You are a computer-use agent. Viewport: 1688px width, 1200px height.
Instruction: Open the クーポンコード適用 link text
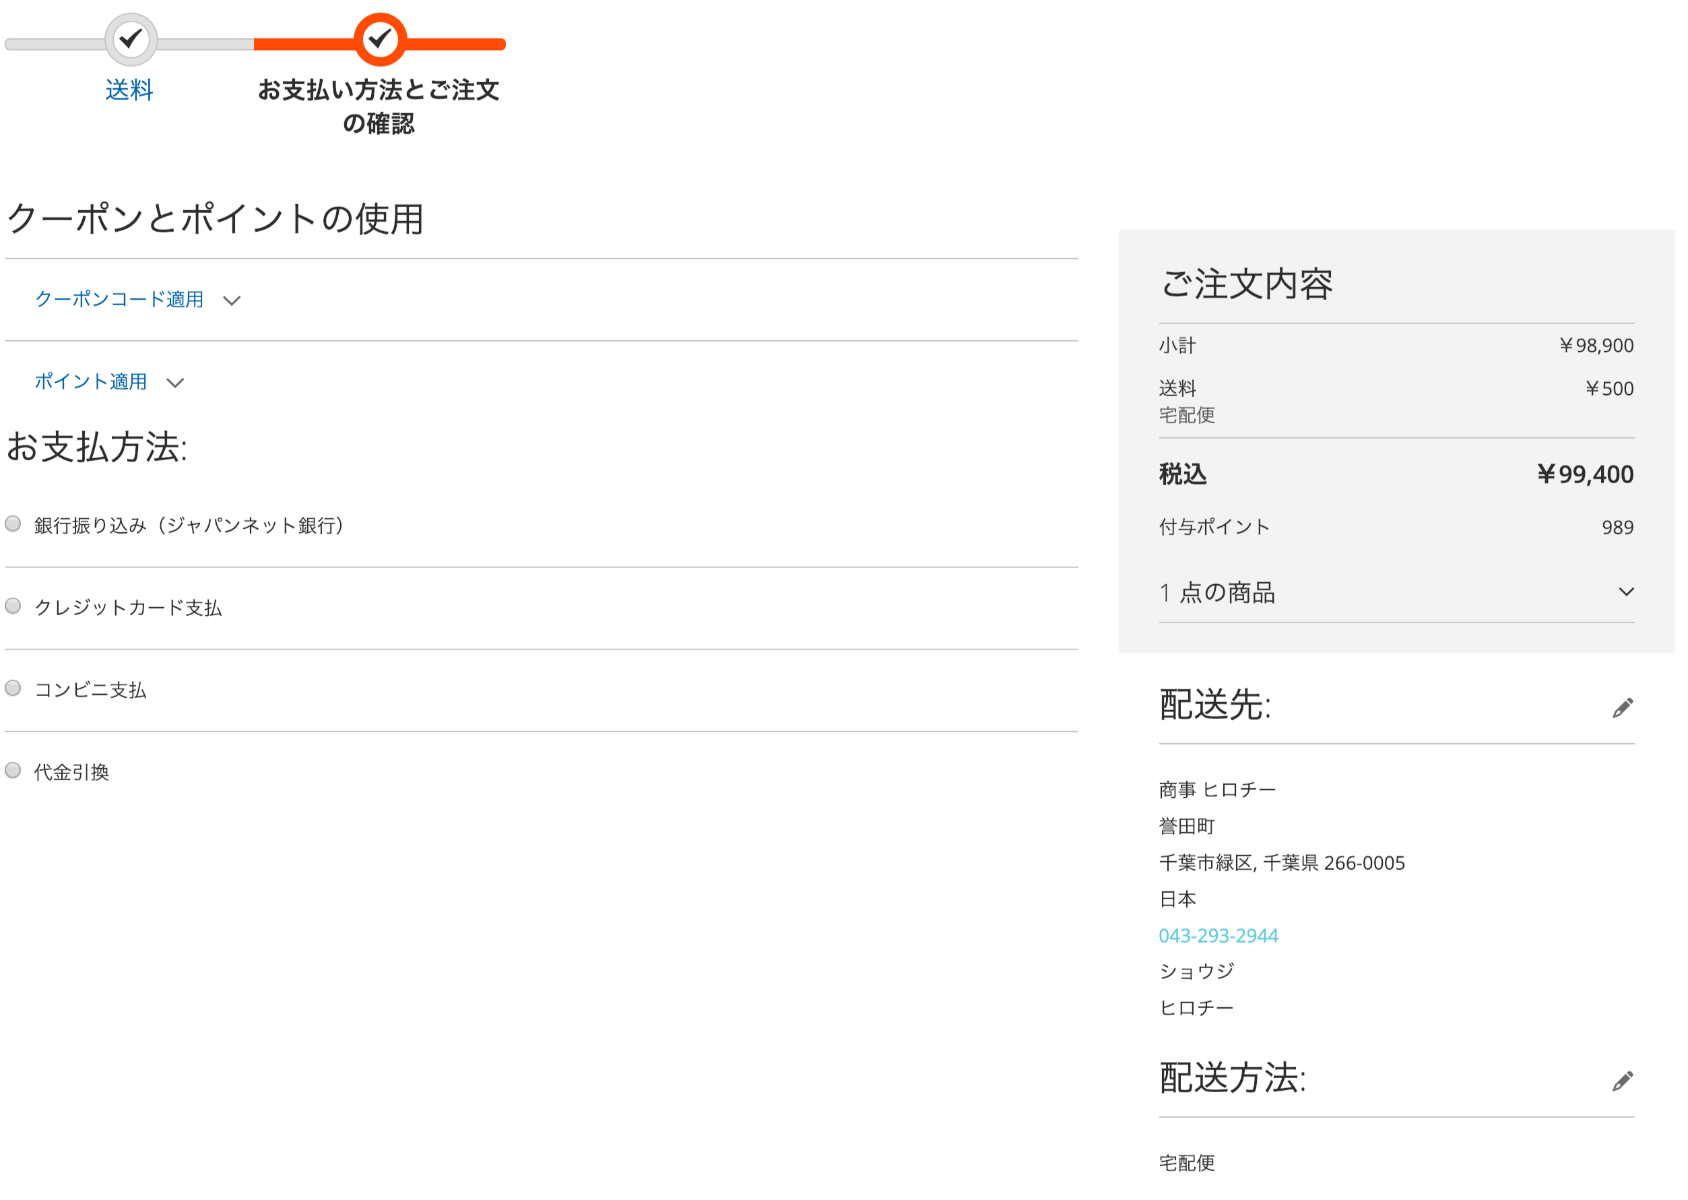(119, 299)
